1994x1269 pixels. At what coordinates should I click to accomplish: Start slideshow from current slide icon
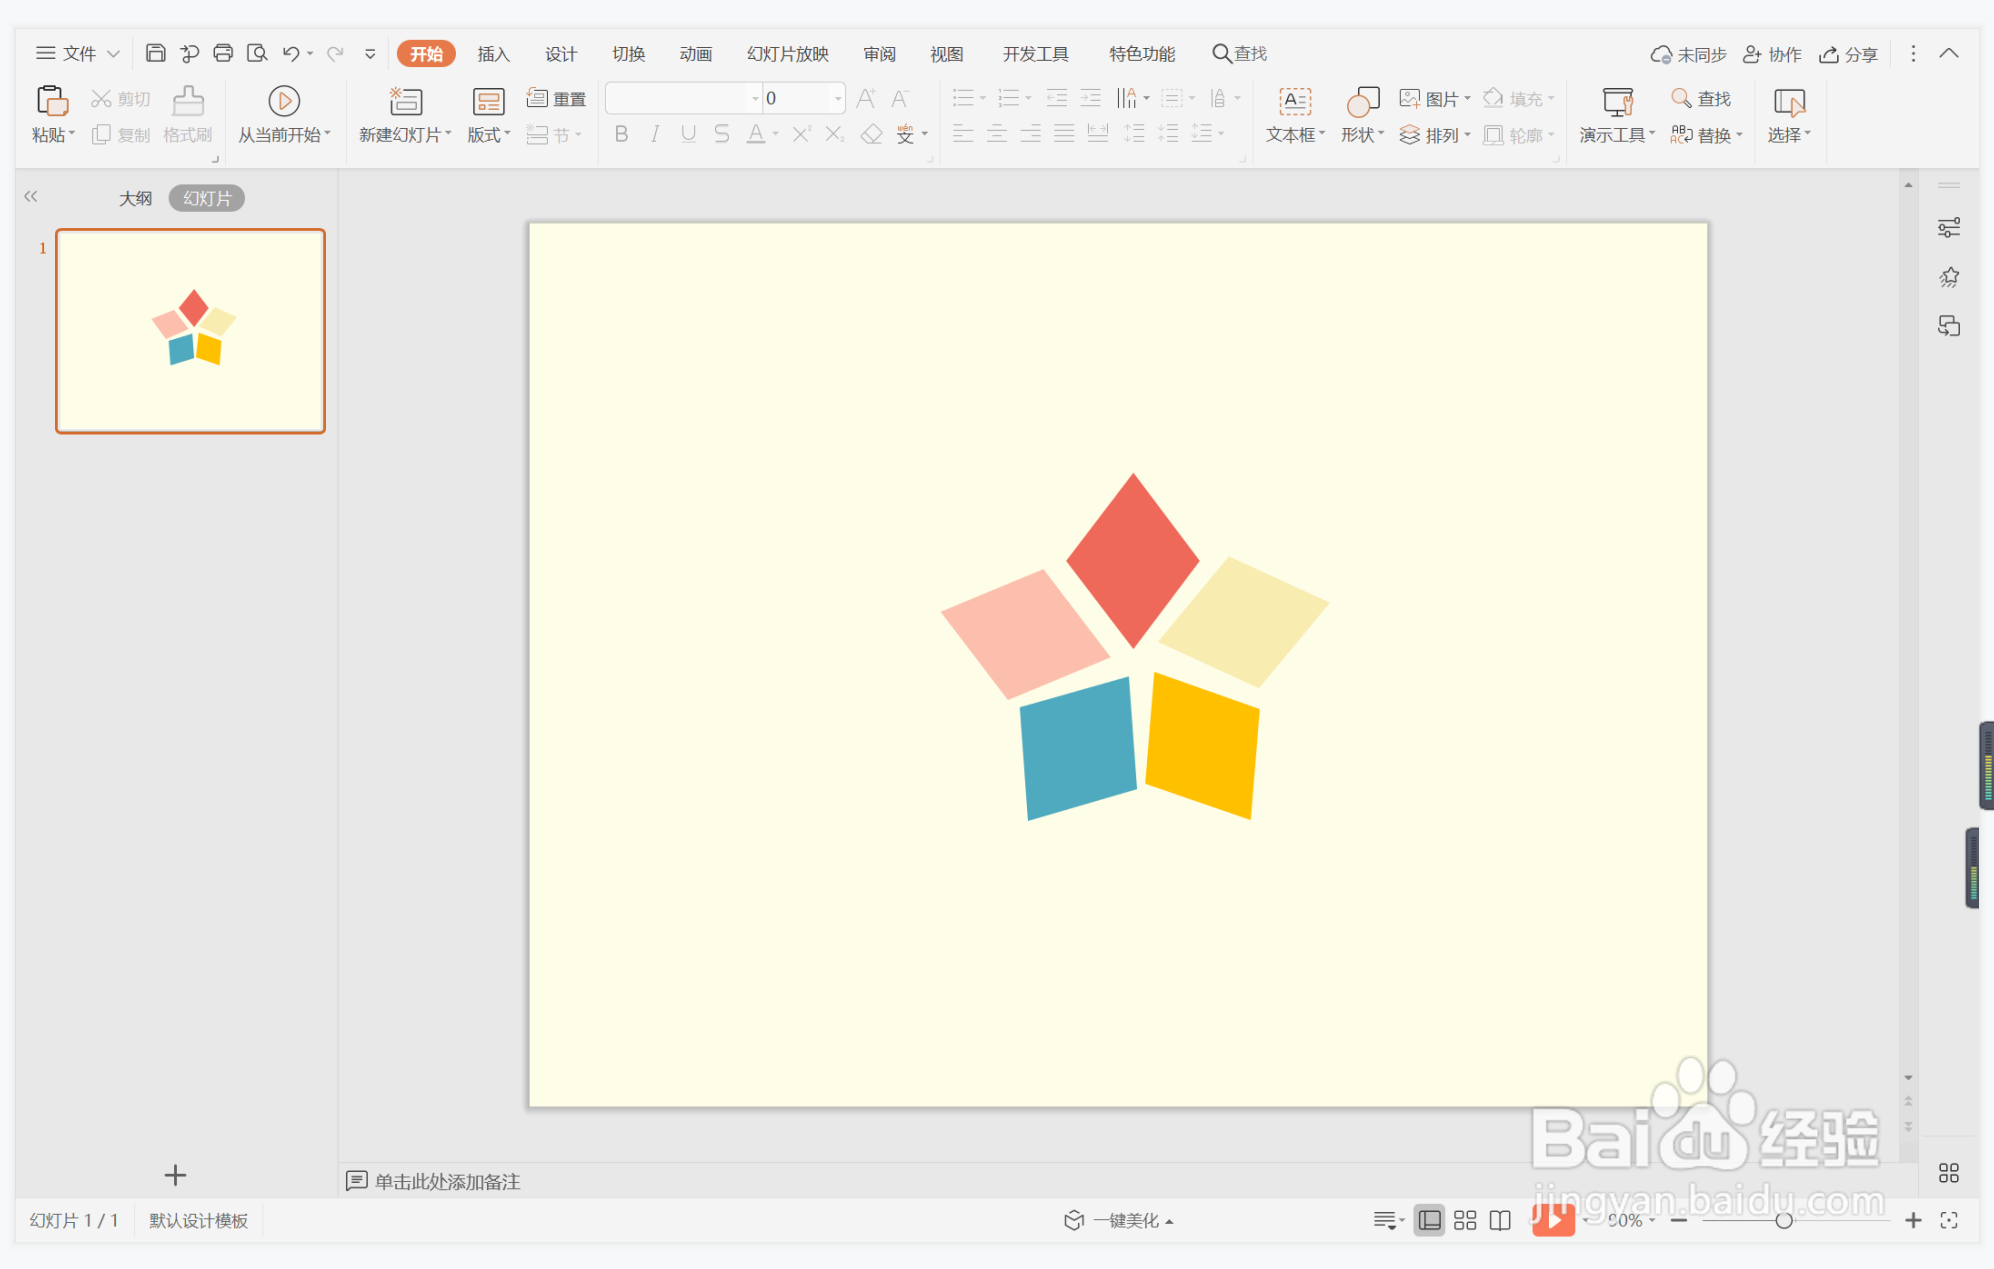tap(284, 101)
